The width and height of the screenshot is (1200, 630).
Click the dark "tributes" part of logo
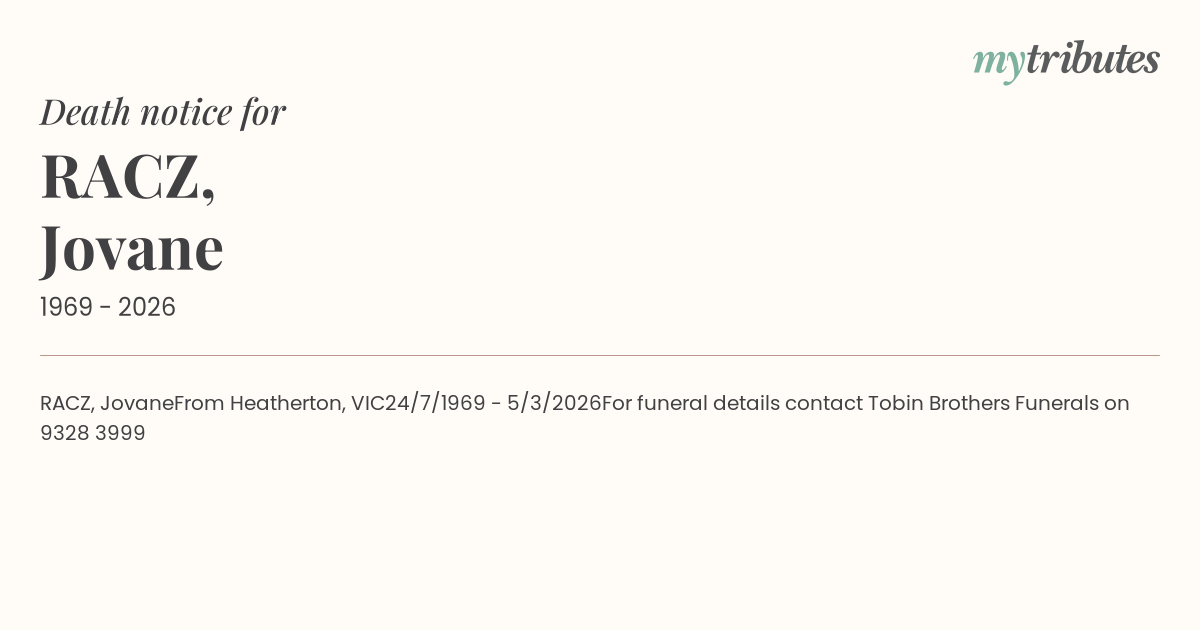pos(1092,60)
